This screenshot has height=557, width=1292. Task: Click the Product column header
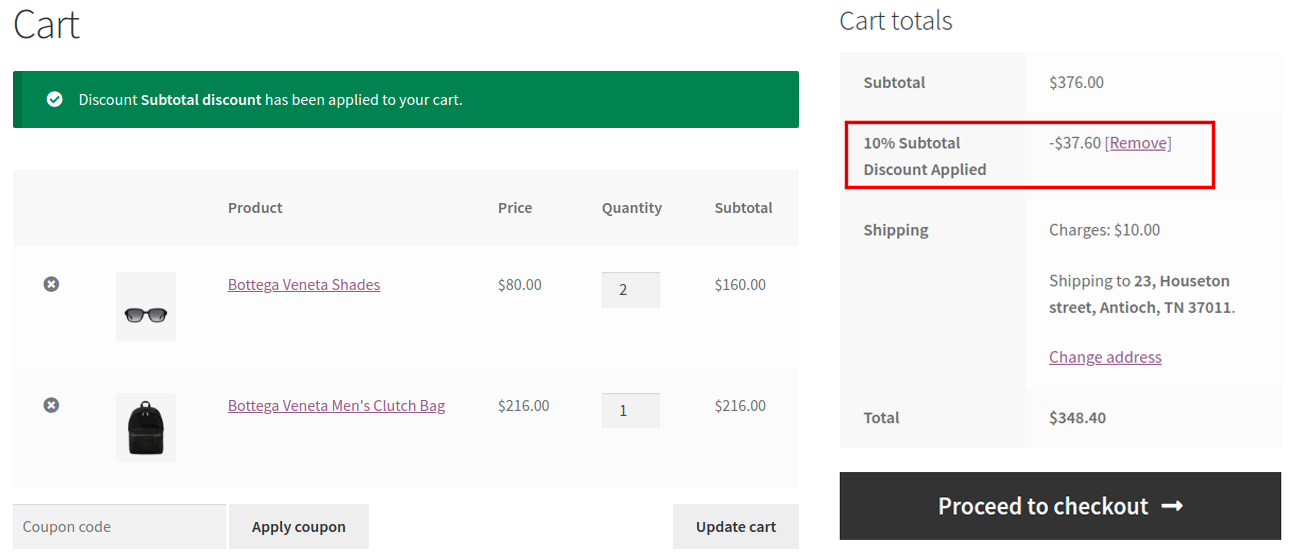coord(255,208)
